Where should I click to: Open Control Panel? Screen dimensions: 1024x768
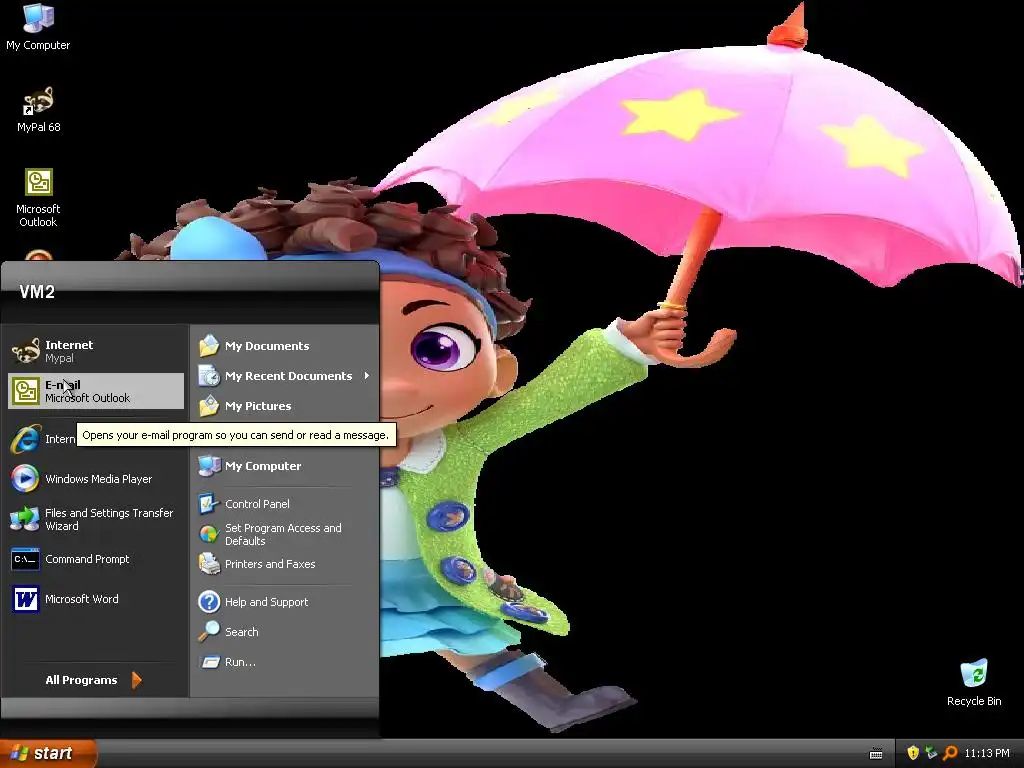click(x=285, y=504)
